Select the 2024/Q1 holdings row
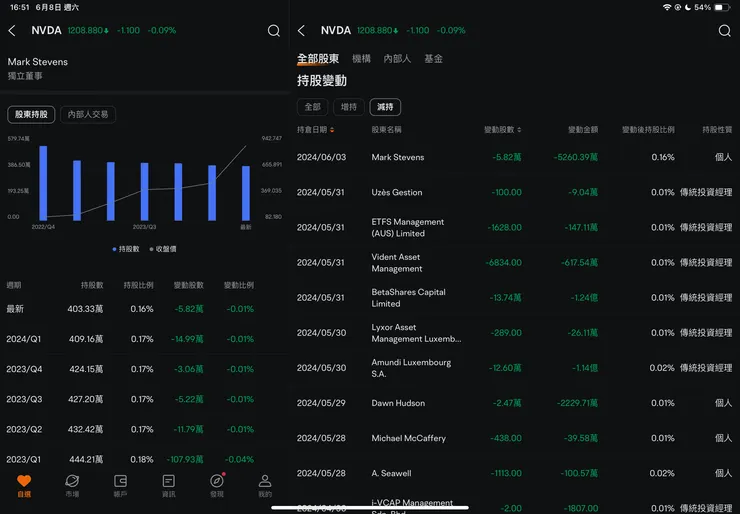The width and height of the screenshot is (740, 514). [144, 339]
